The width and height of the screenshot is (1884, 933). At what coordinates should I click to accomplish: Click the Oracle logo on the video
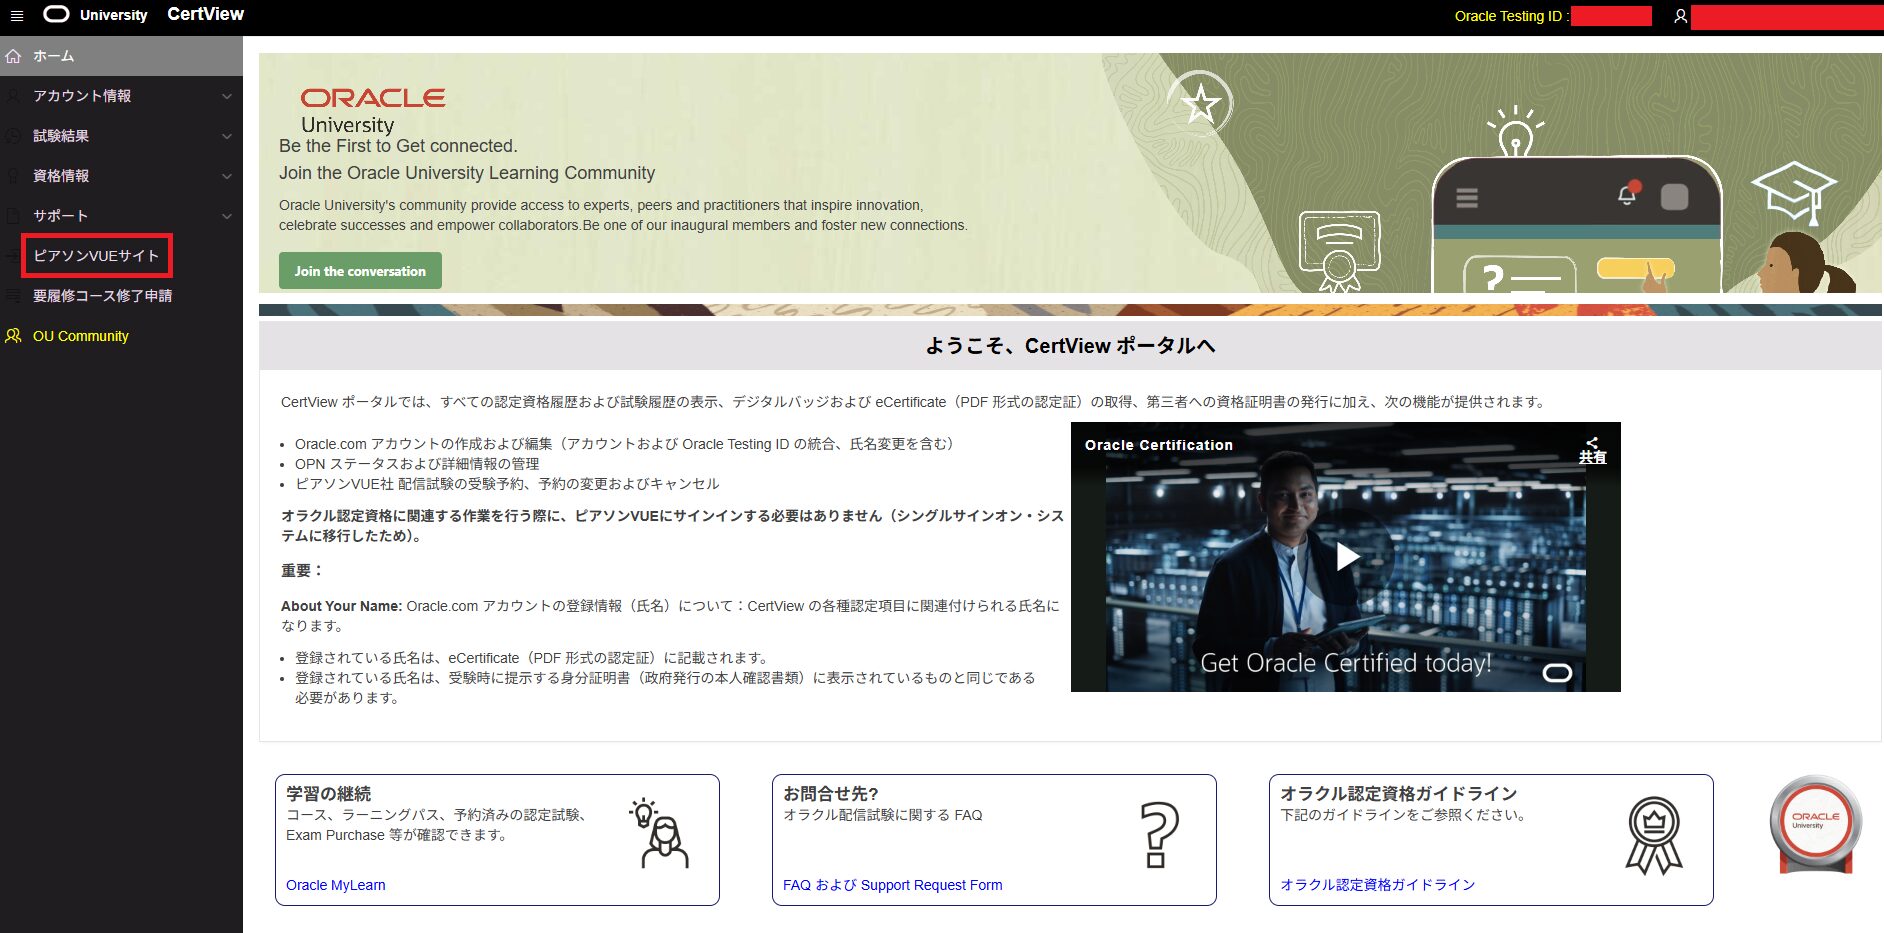pos(1557,673)
